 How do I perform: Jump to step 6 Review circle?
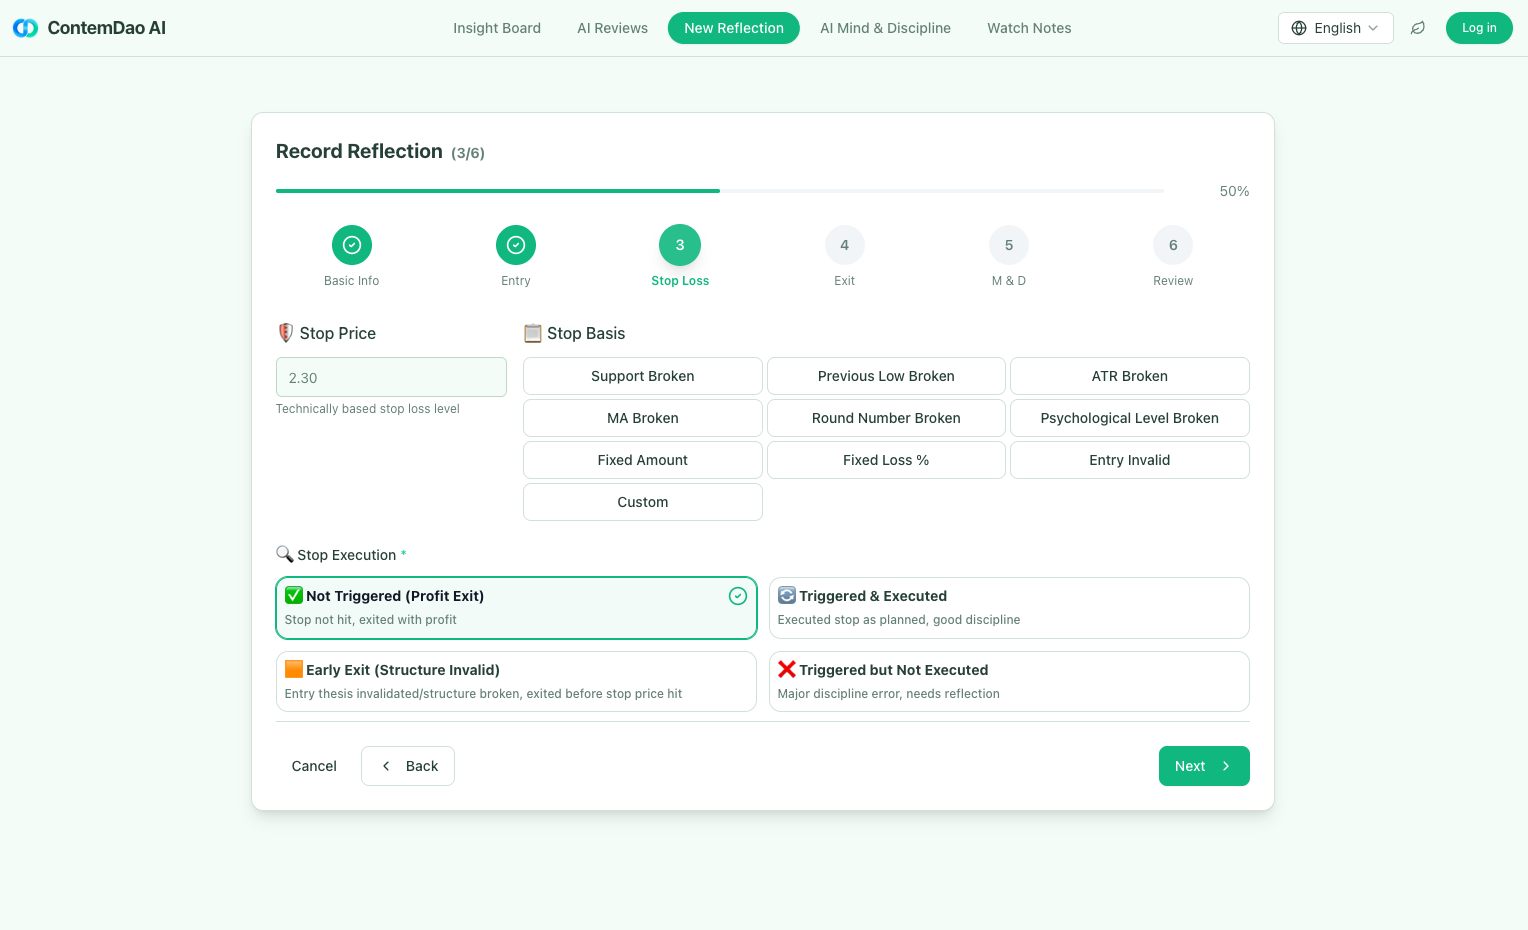[x=1173, y=245]
